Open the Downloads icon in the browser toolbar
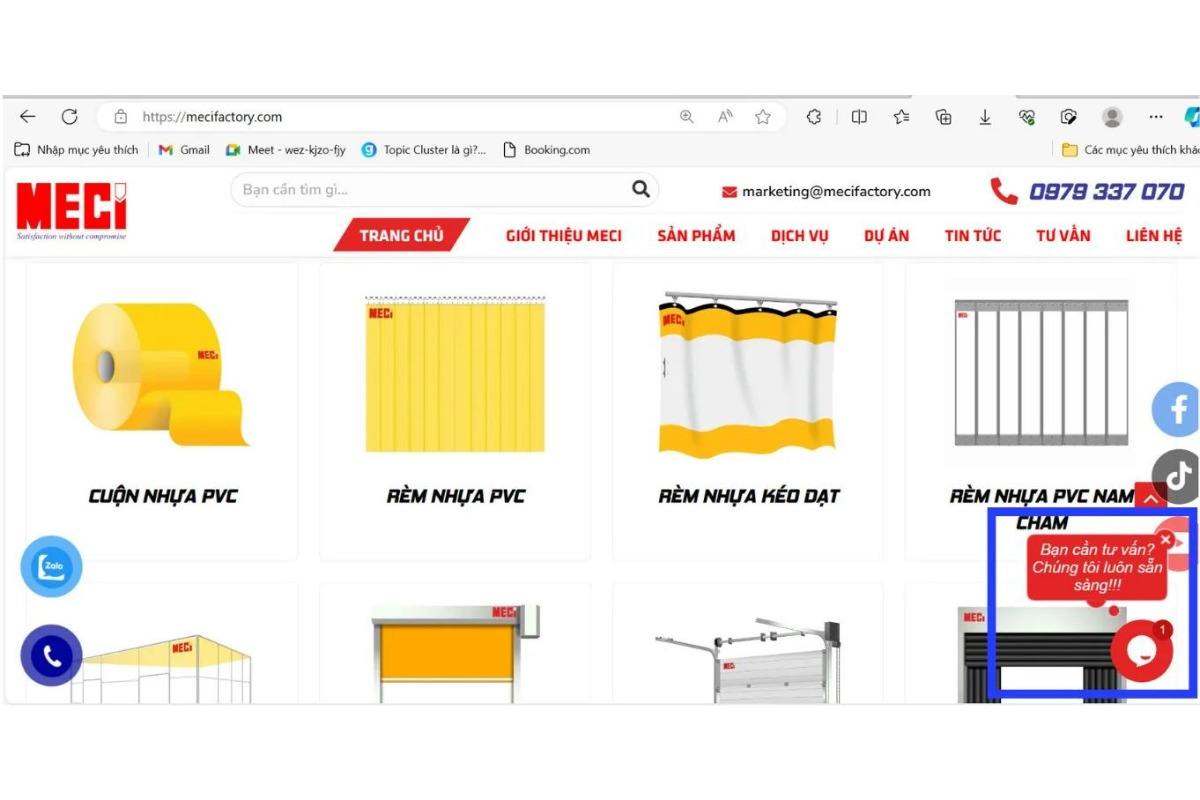This screenshot has width=1200, height=800. tap(985, 116)
